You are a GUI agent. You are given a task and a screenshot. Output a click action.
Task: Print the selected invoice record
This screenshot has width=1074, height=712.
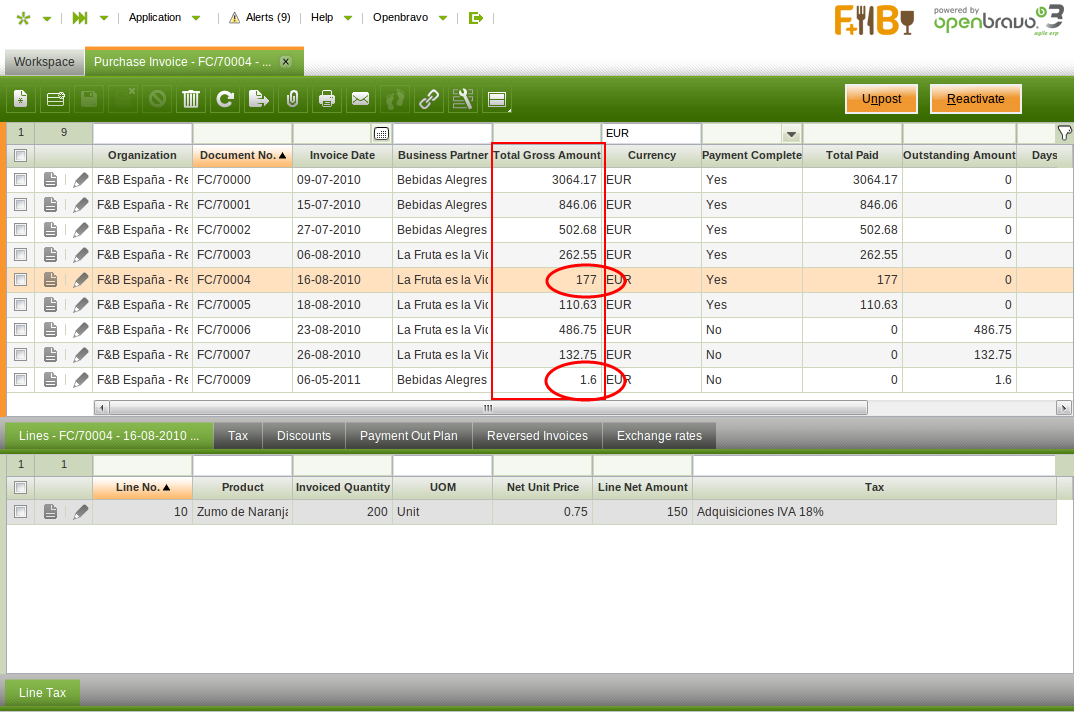coord(326,99)
